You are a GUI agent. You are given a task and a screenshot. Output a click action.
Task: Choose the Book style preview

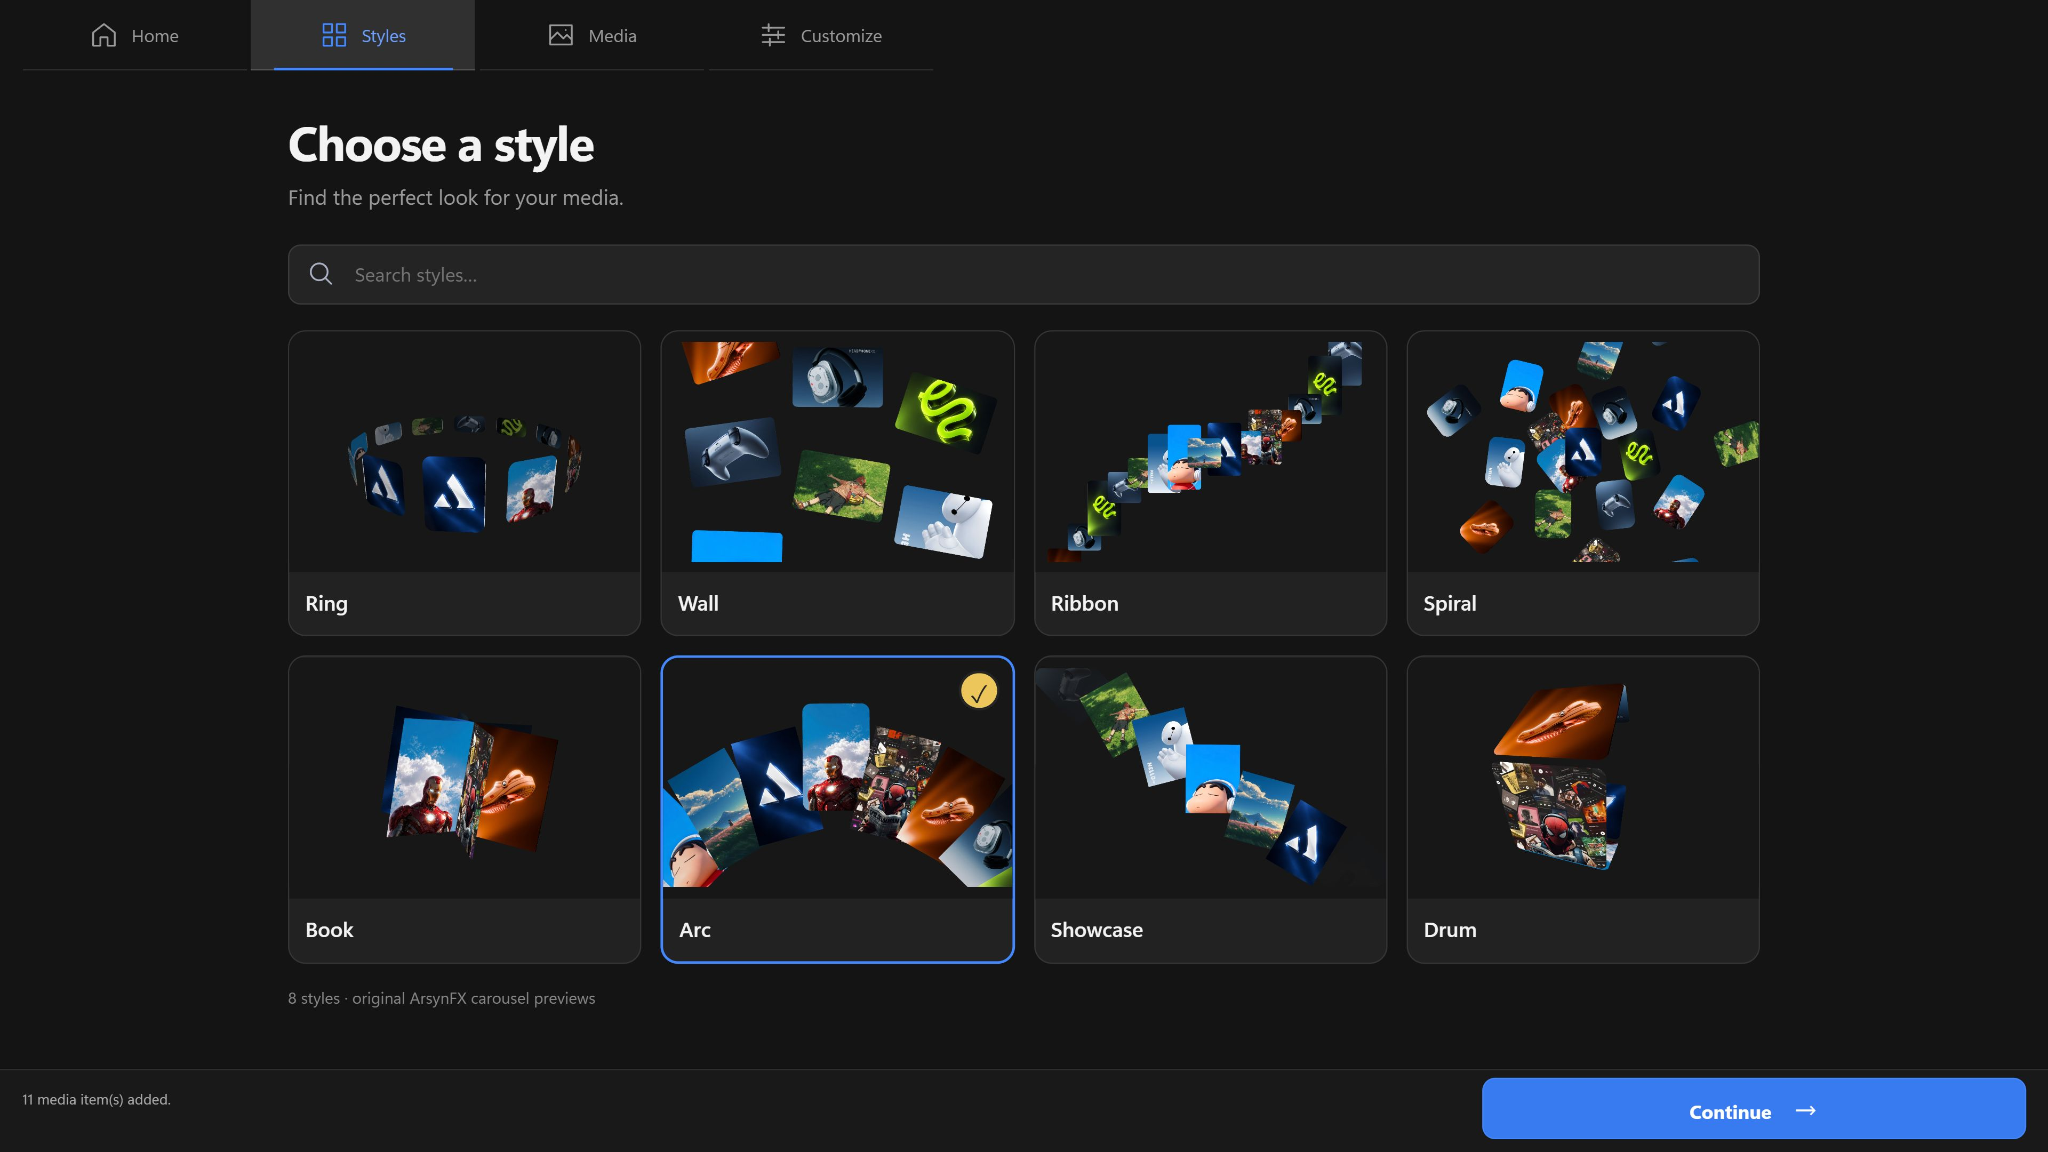464,778
